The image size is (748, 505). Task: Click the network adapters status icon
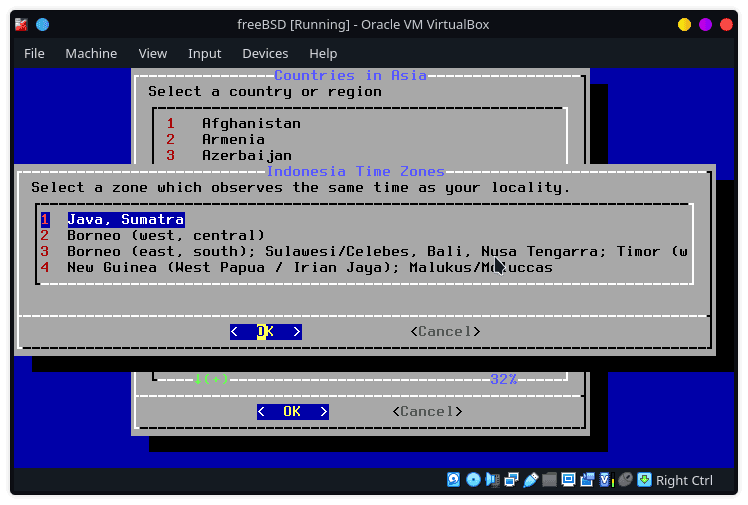pos(511,480)
